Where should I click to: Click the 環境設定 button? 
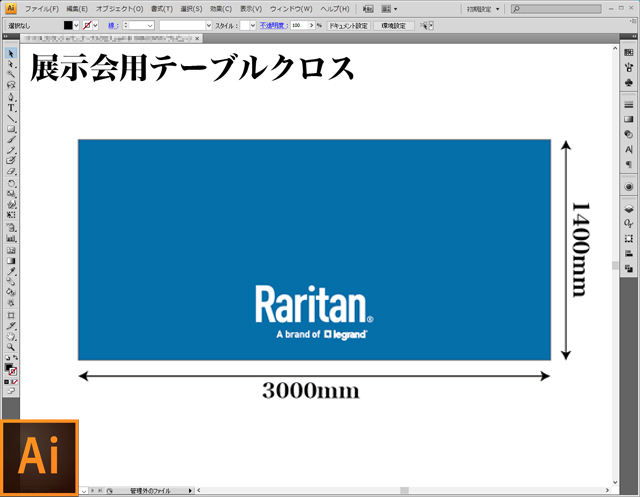pyautogui.click(x=393, y=26)
